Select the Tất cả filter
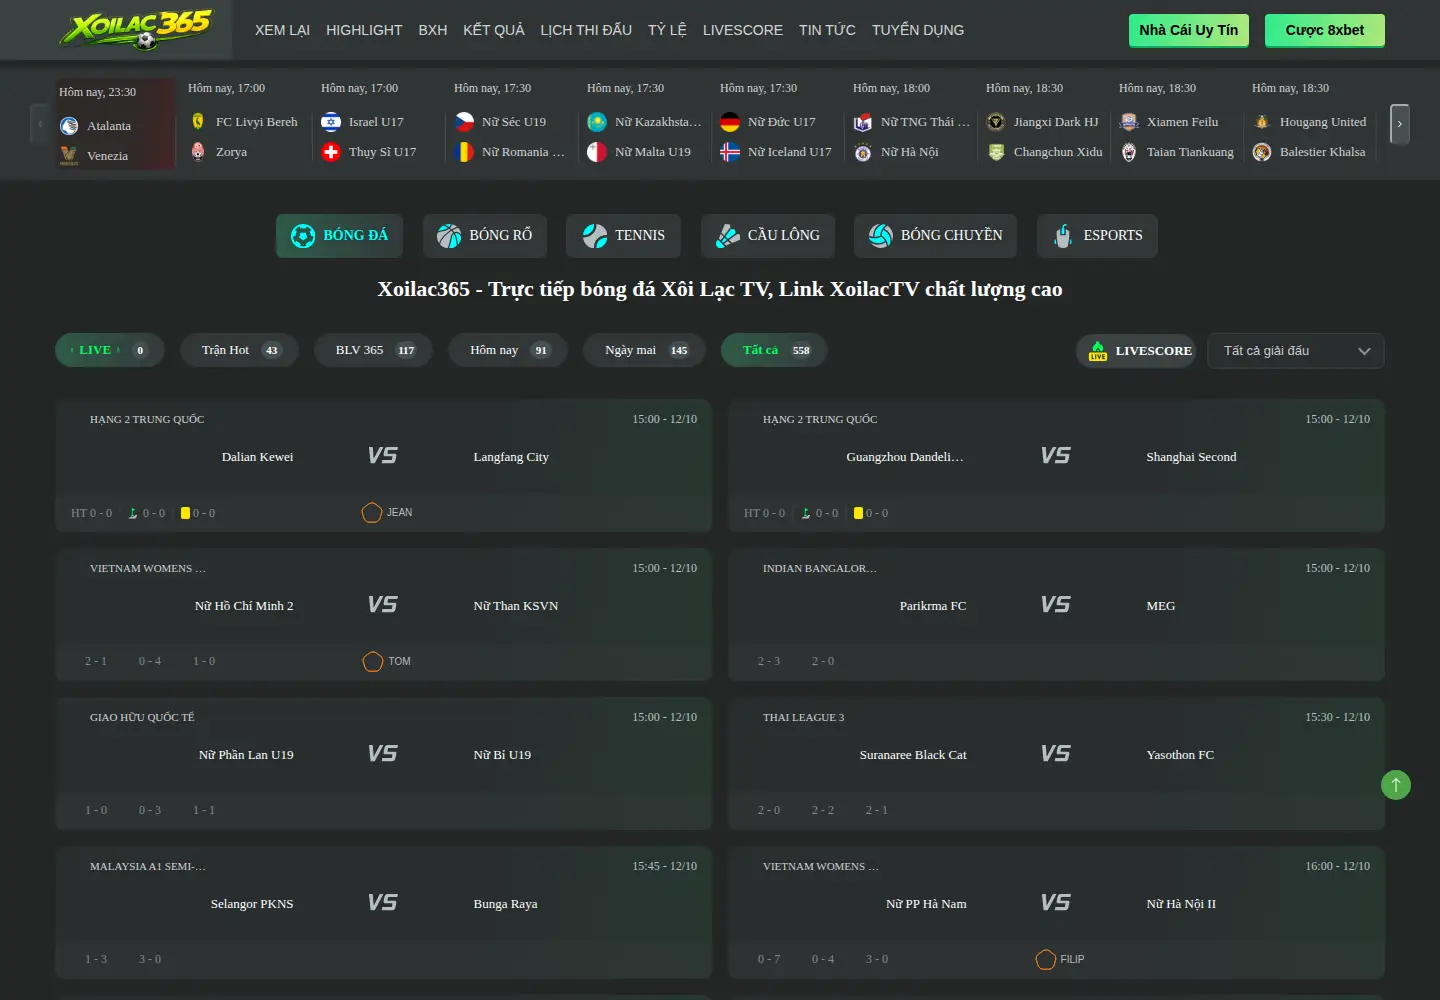Viewport: 1440px width, 1000px height. tap(775, 350)
